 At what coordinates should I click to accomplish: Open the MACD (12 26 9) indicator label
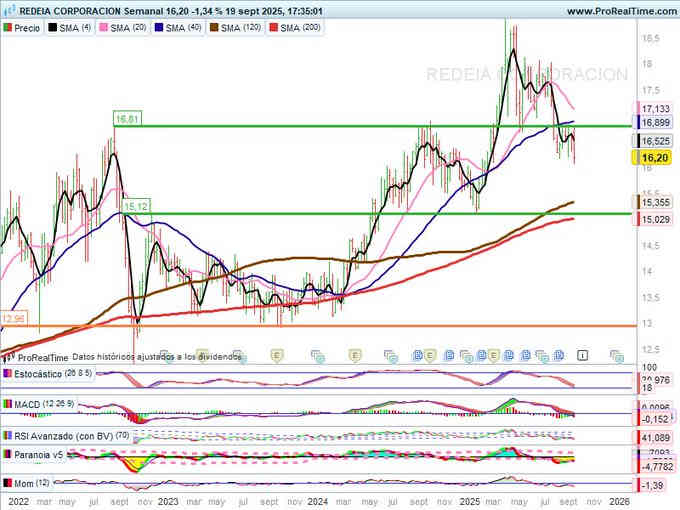(44, 404)
